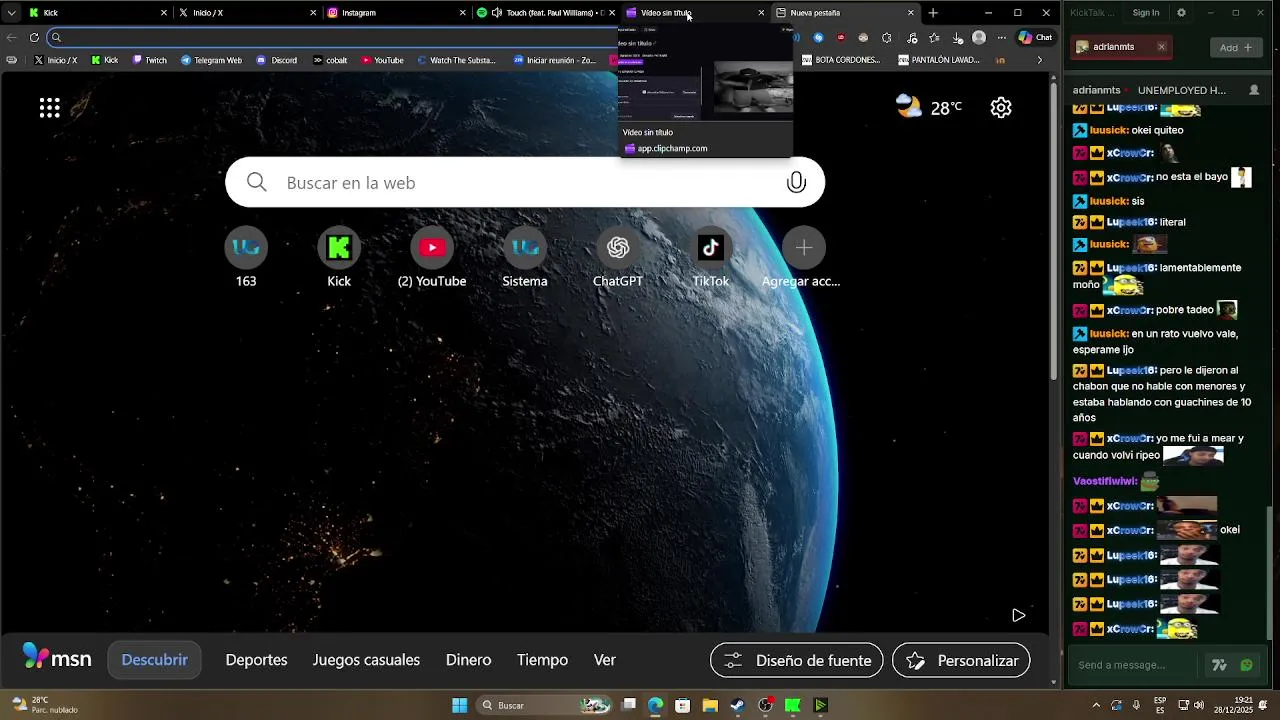Open the Kick quick link shortcut
Viewport: 1280px width, 720px height.
click(x=339, y=258)
